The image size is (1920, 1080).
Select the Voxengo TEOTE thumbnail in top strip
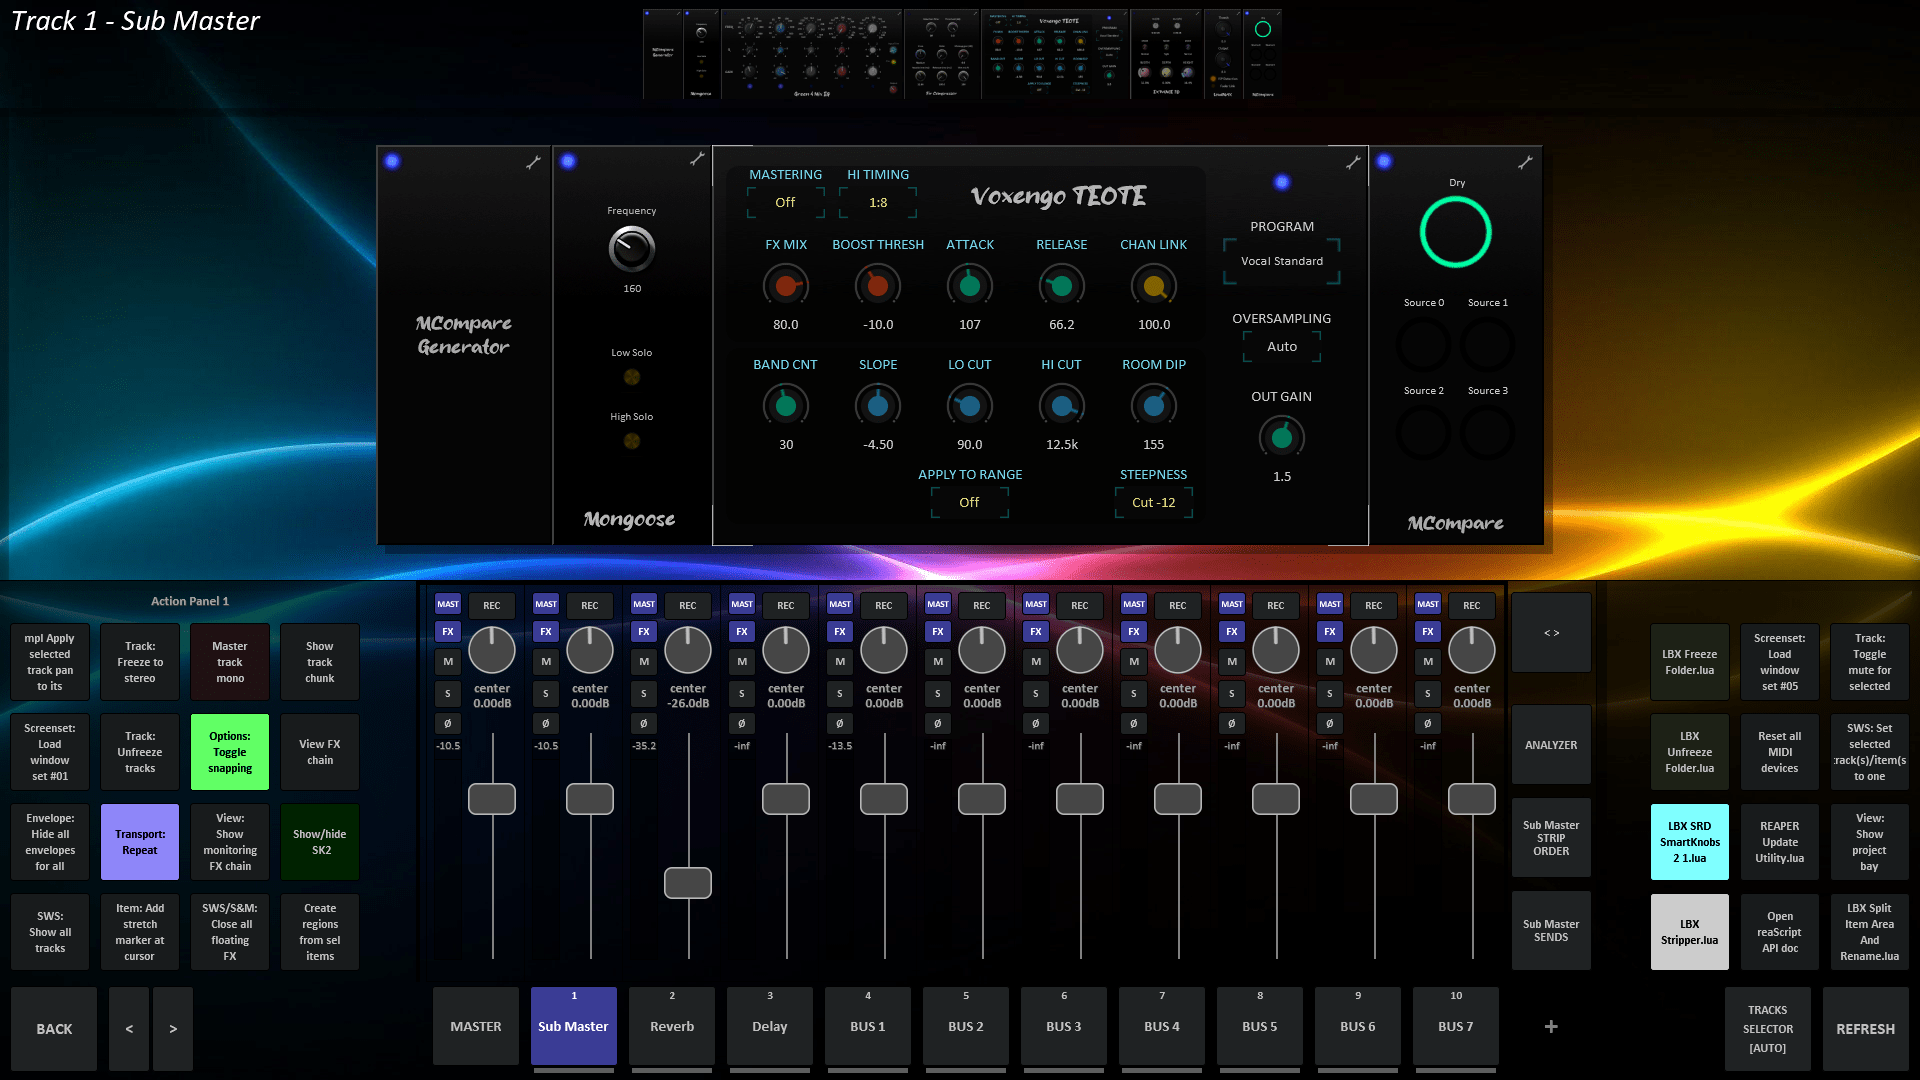coord(1055,55)
